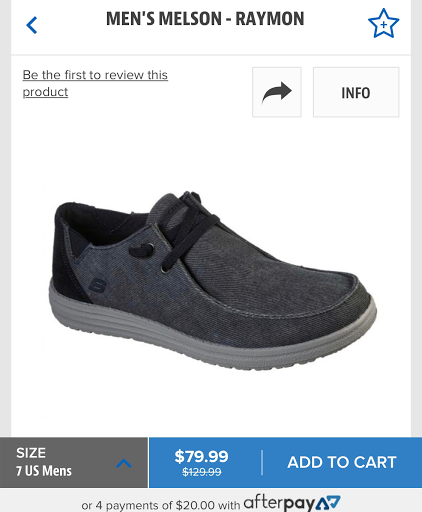Go back using the blue chevron arrow

point(32,25)
